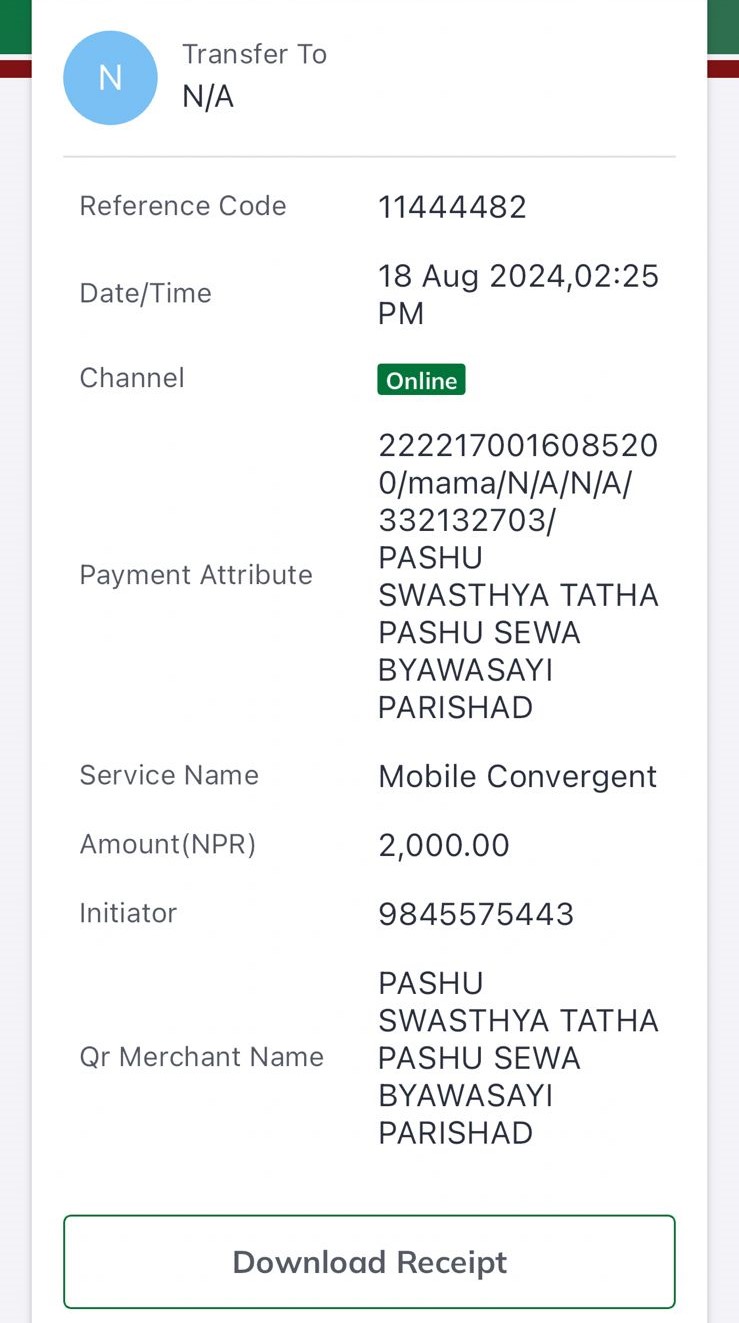Select the date 18 Aug 2024 value
Screen dimensions: 739x1323
point(518,294)
